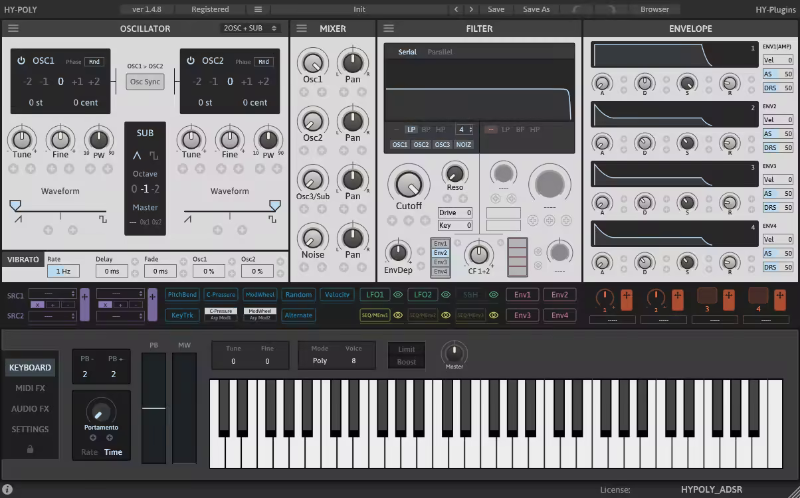Open the Poly mode selector
The width and height of the screenshot is (800, 498).
click(x=320, y=361)
